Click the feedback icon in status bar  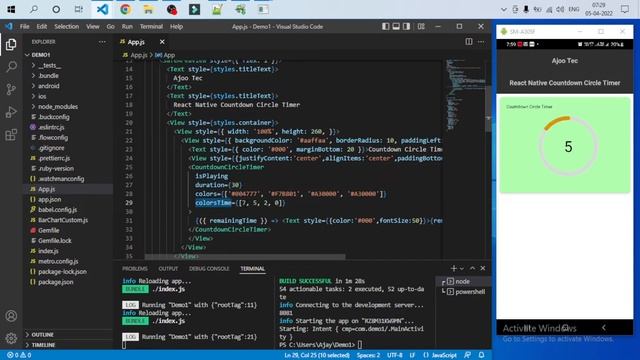[467, 355]
